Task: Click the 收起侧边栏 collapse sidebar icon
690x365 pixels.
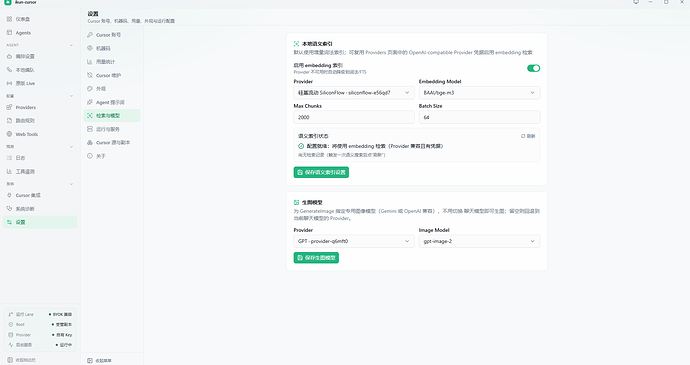Action: (10, 360)
